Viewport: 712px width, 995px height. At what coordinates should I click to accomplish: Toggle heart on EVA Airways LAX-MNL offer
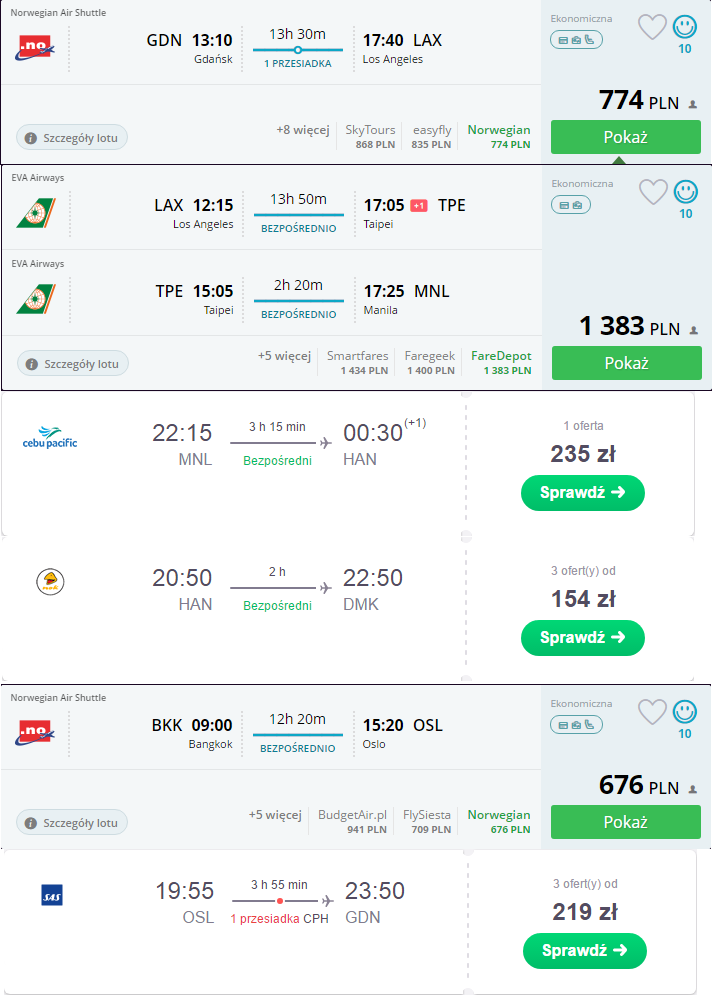click(653, 192)
